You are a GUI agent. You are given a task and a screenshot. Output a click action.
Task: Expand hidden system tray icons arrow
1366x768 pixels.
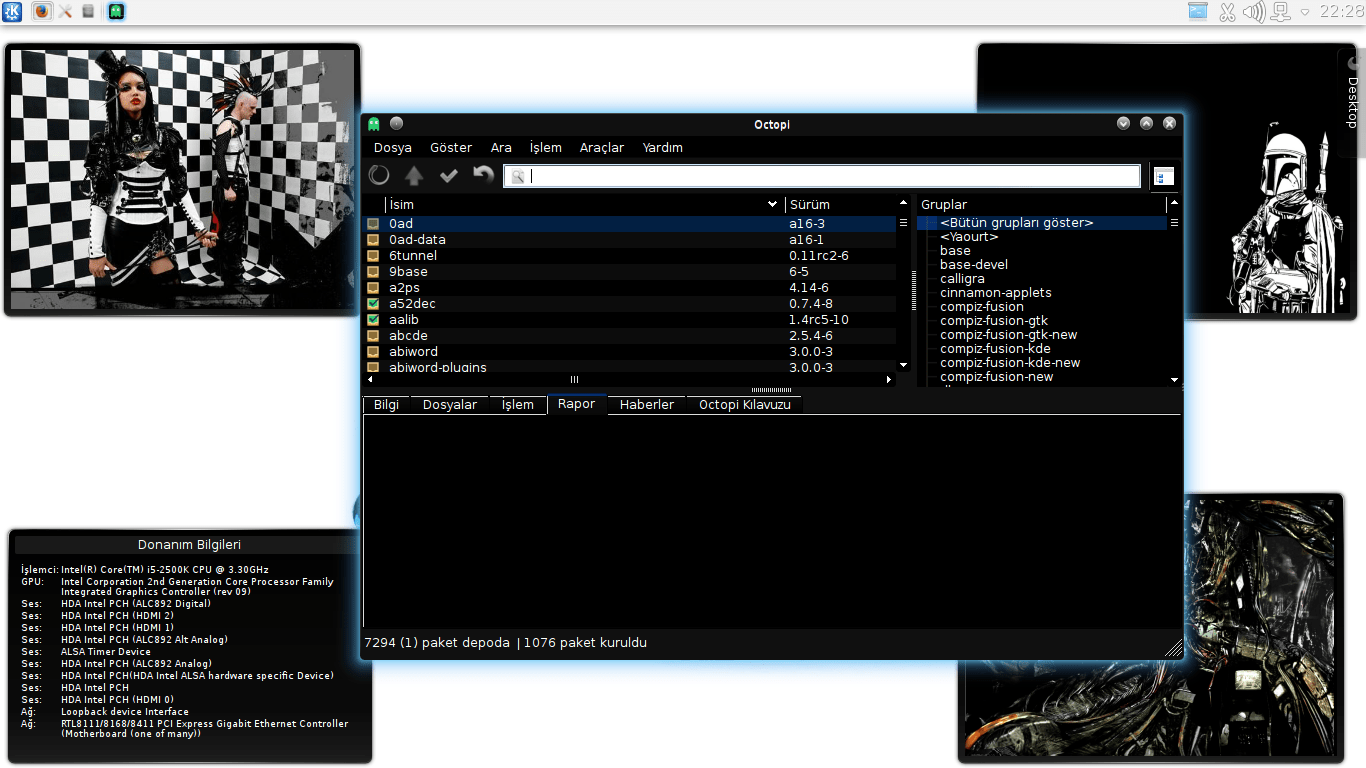(1305, 13)
